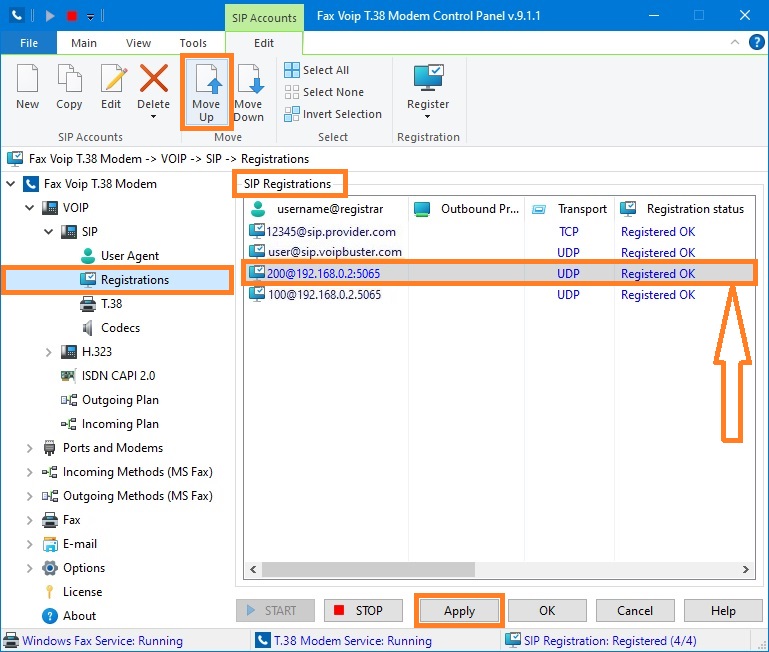Open the Delete dropdown arrow
The image size is (769, 652).
pos(154,117)
